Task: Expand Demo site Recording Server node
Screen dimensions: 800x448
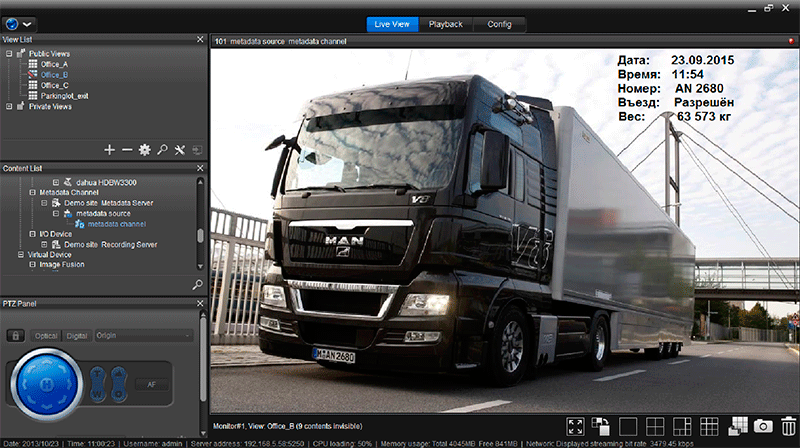Action: (x=44, y=244)
